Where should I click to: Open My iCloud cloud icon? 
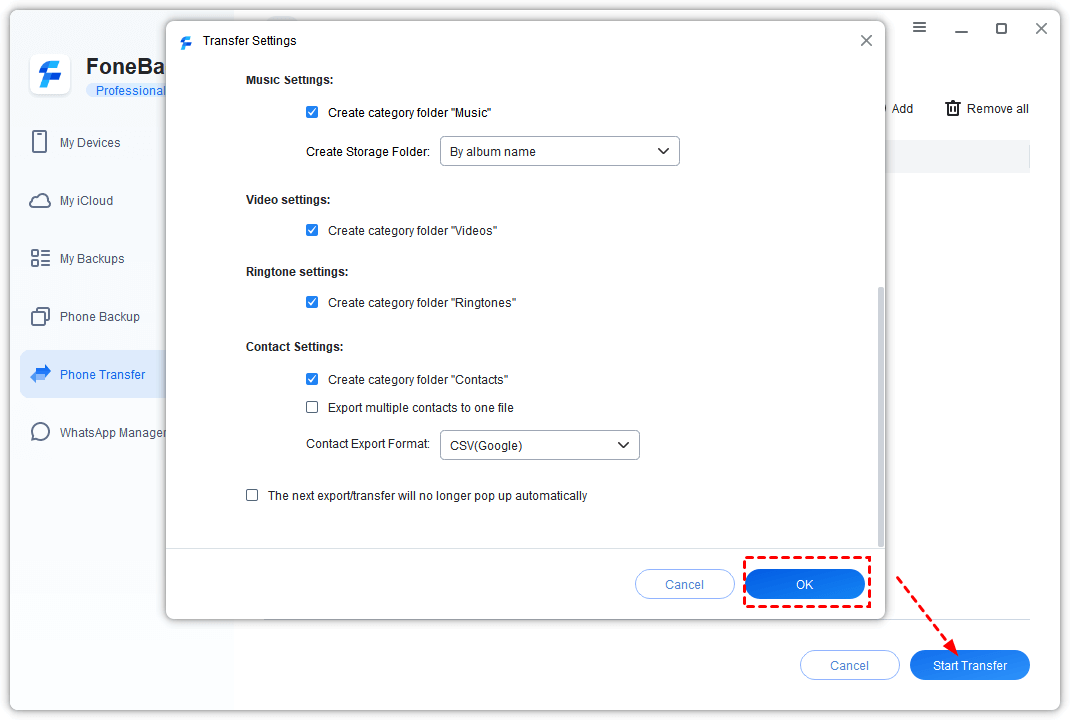40,201
